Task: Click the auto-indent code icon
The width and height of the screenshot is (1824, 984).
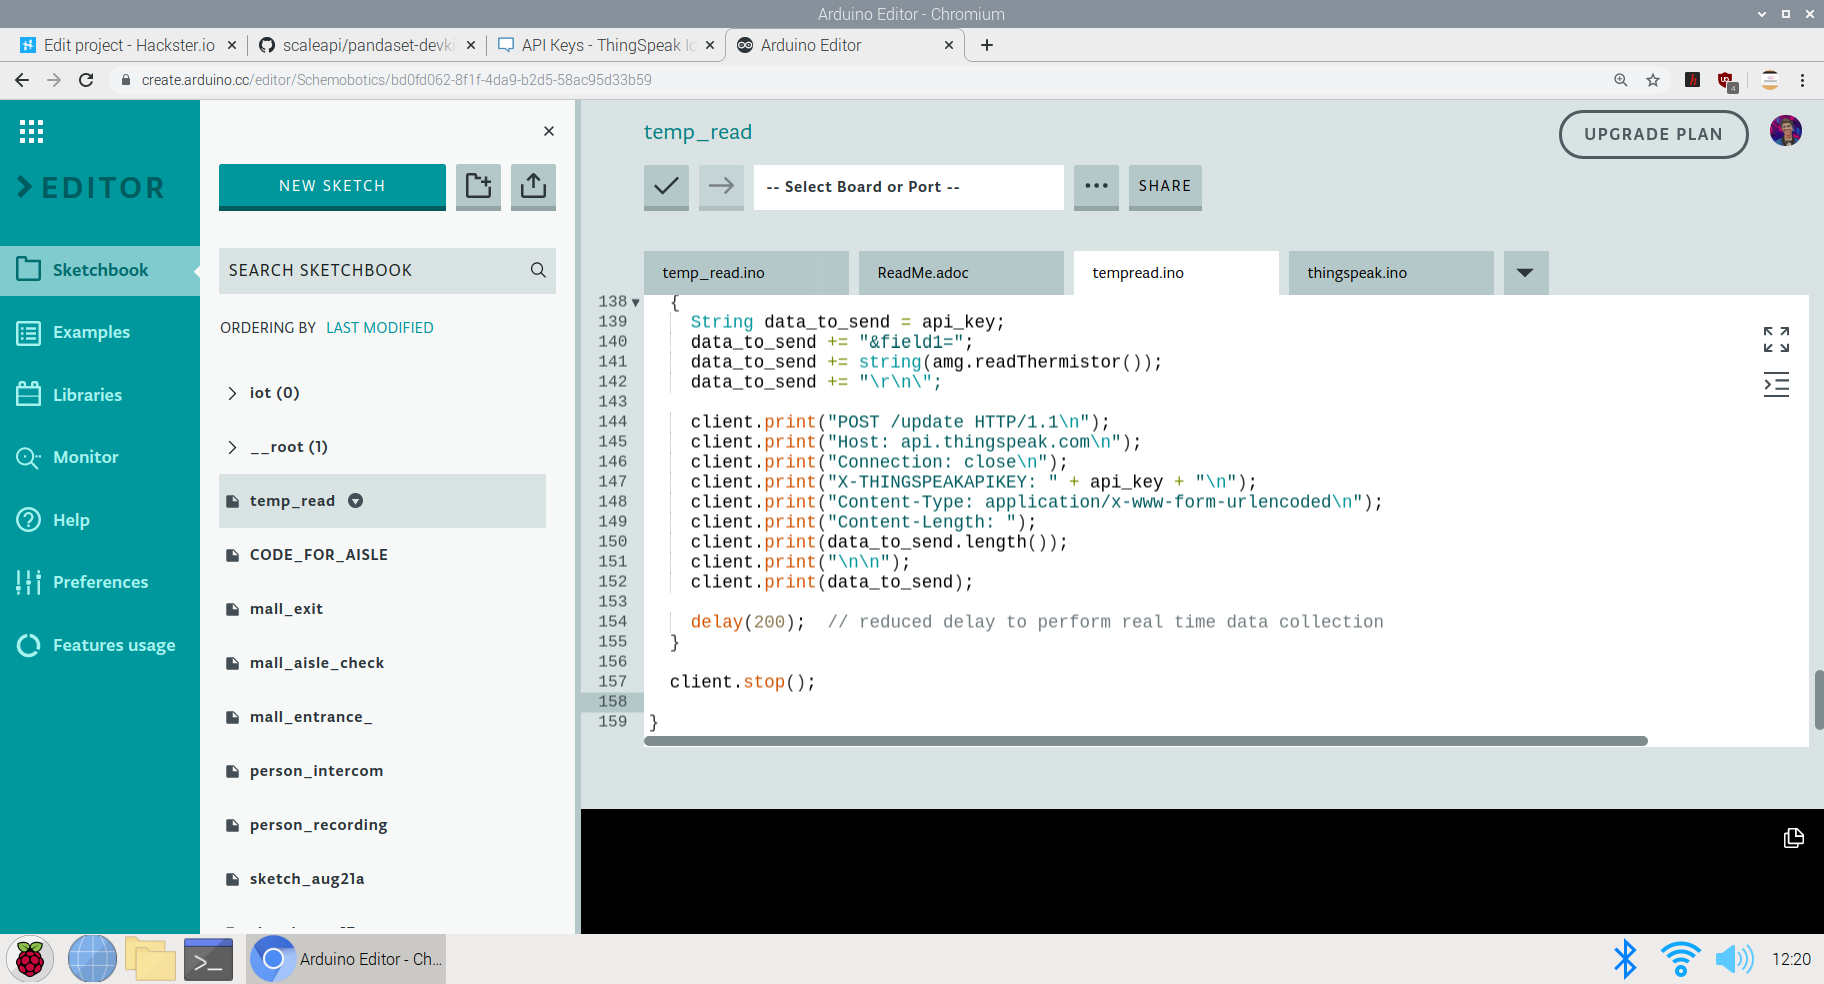Action: point(1776,385)
